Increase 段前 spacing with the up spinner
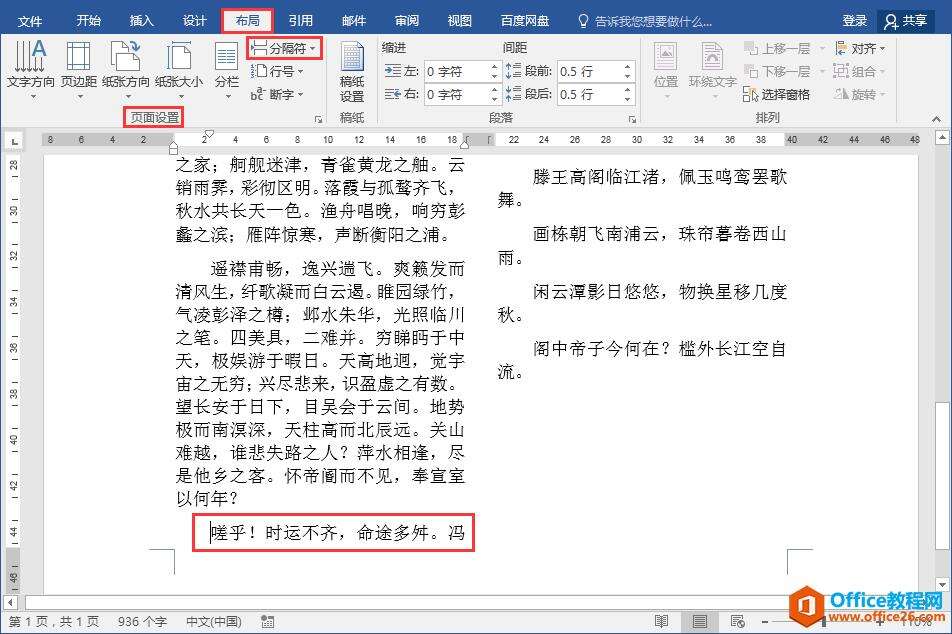Viewport: 952px width, 634px height. (628, 66)
